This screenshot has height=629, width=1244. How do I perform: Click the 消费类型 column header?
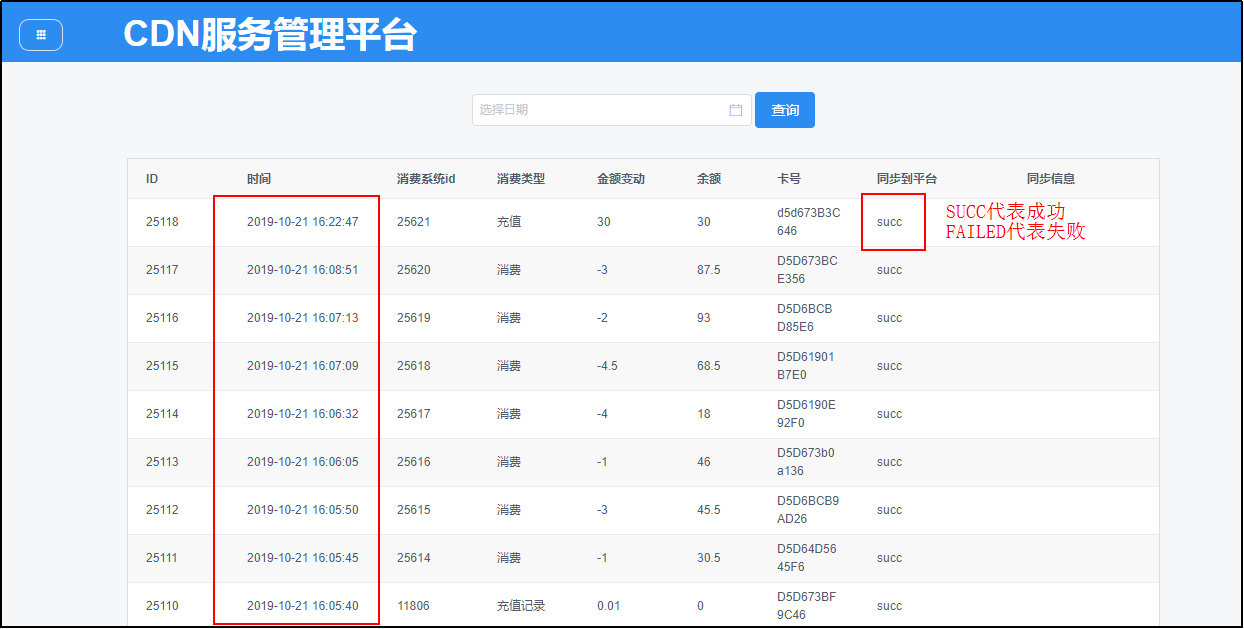[x=521, y=179]
